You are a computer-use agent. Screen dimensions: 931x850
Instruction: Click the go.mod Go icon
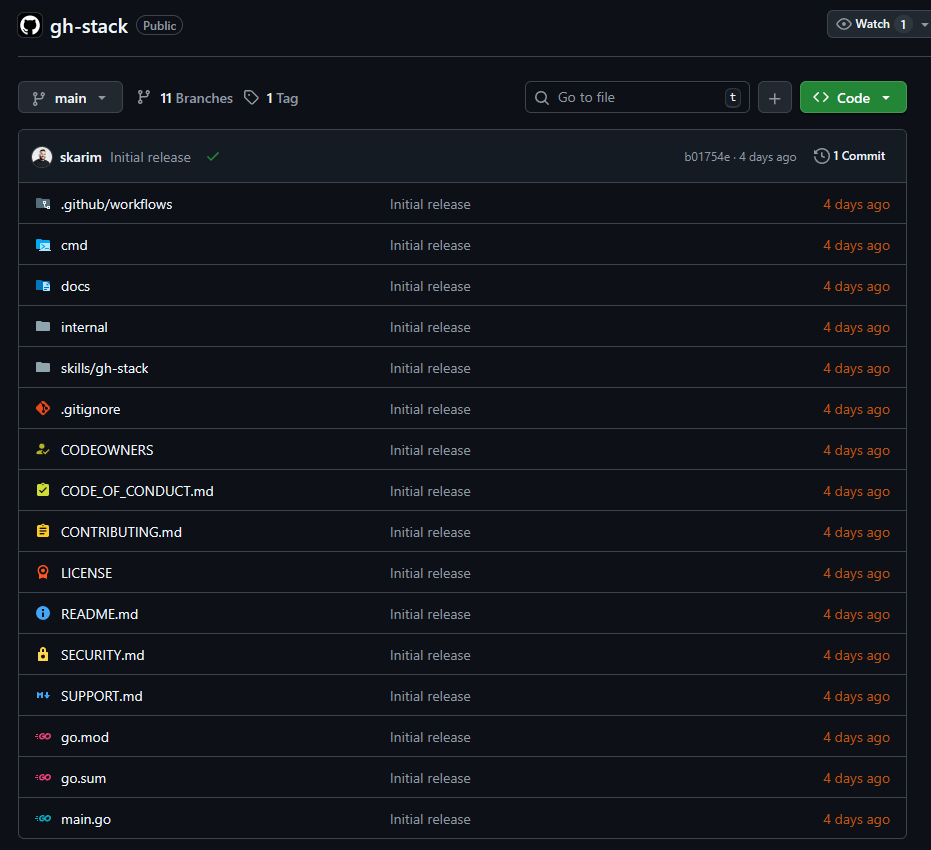point(43,736)
